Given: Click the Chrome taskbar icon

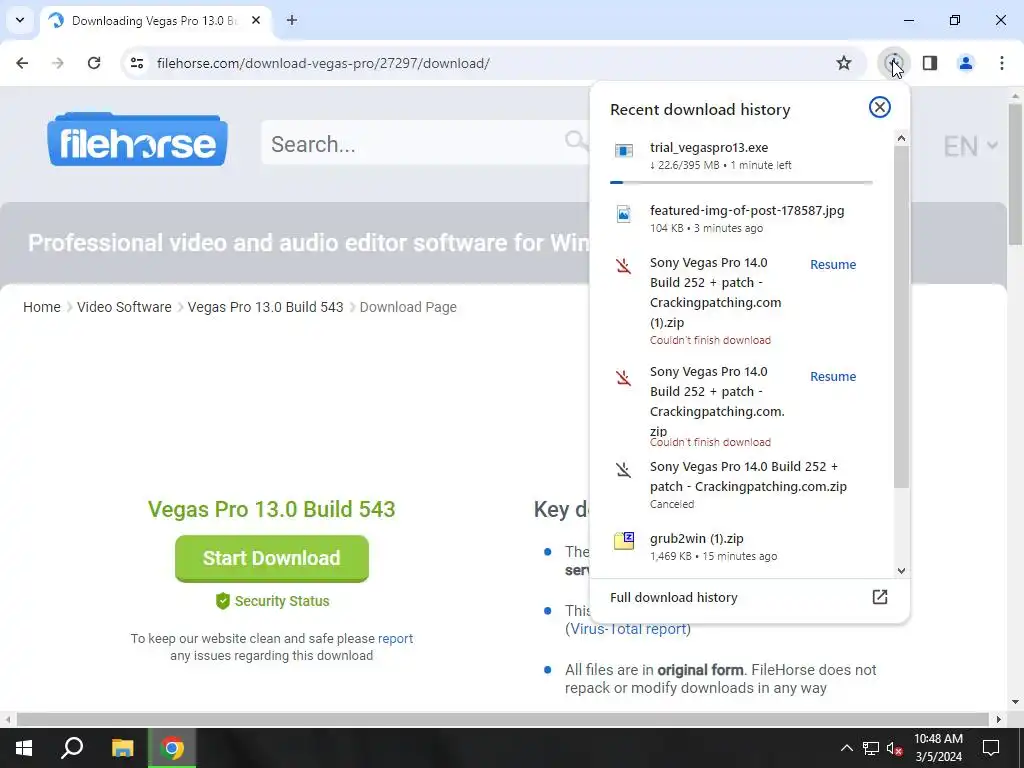Looking at the screenshot, I should tap(172, 748).
